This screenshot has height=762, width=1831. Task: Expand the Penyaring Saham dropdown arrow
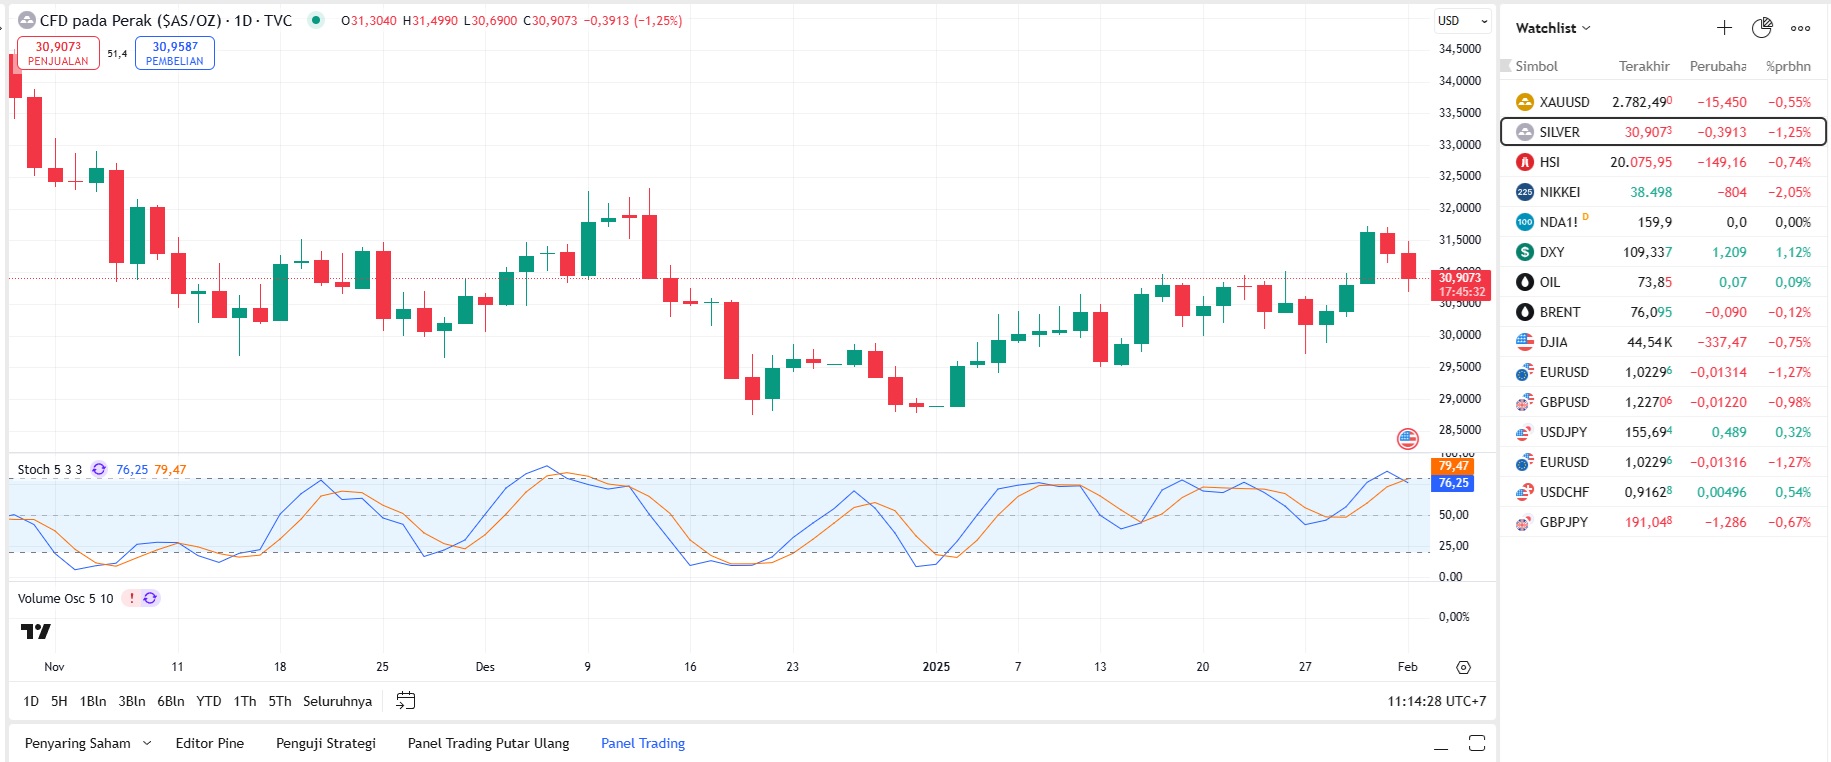click(147, 743)
